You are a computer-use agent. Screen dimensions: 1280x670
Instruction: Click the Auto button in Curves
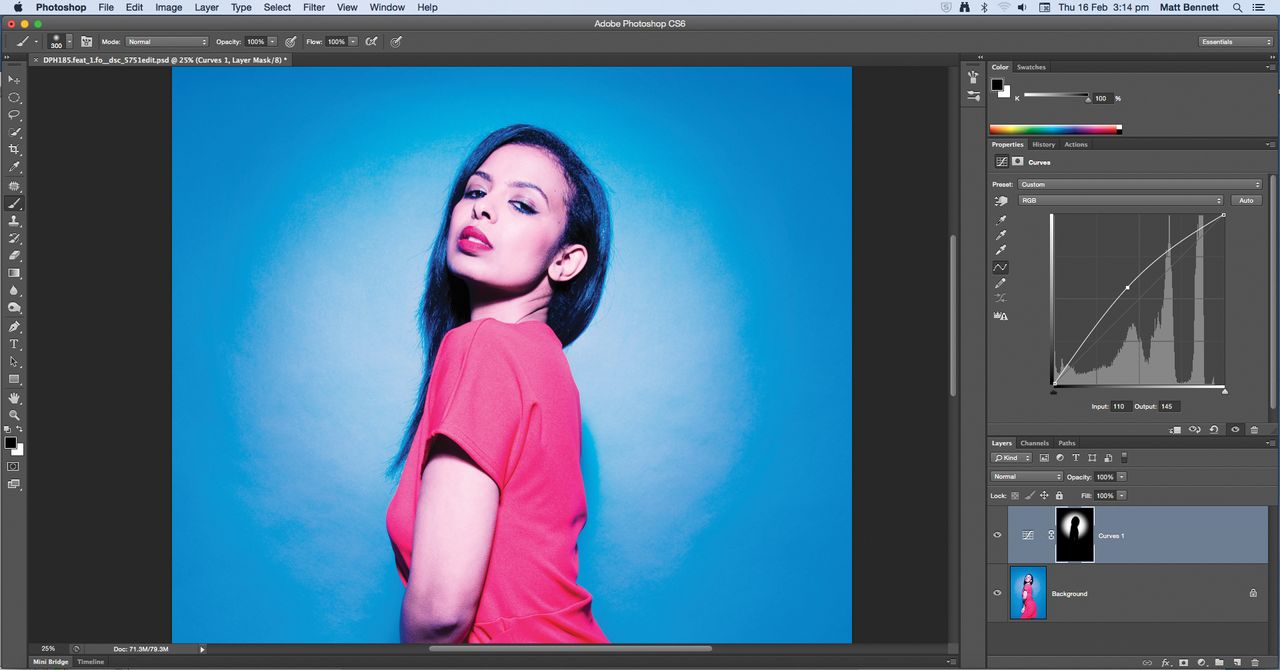pos(1246,200)
